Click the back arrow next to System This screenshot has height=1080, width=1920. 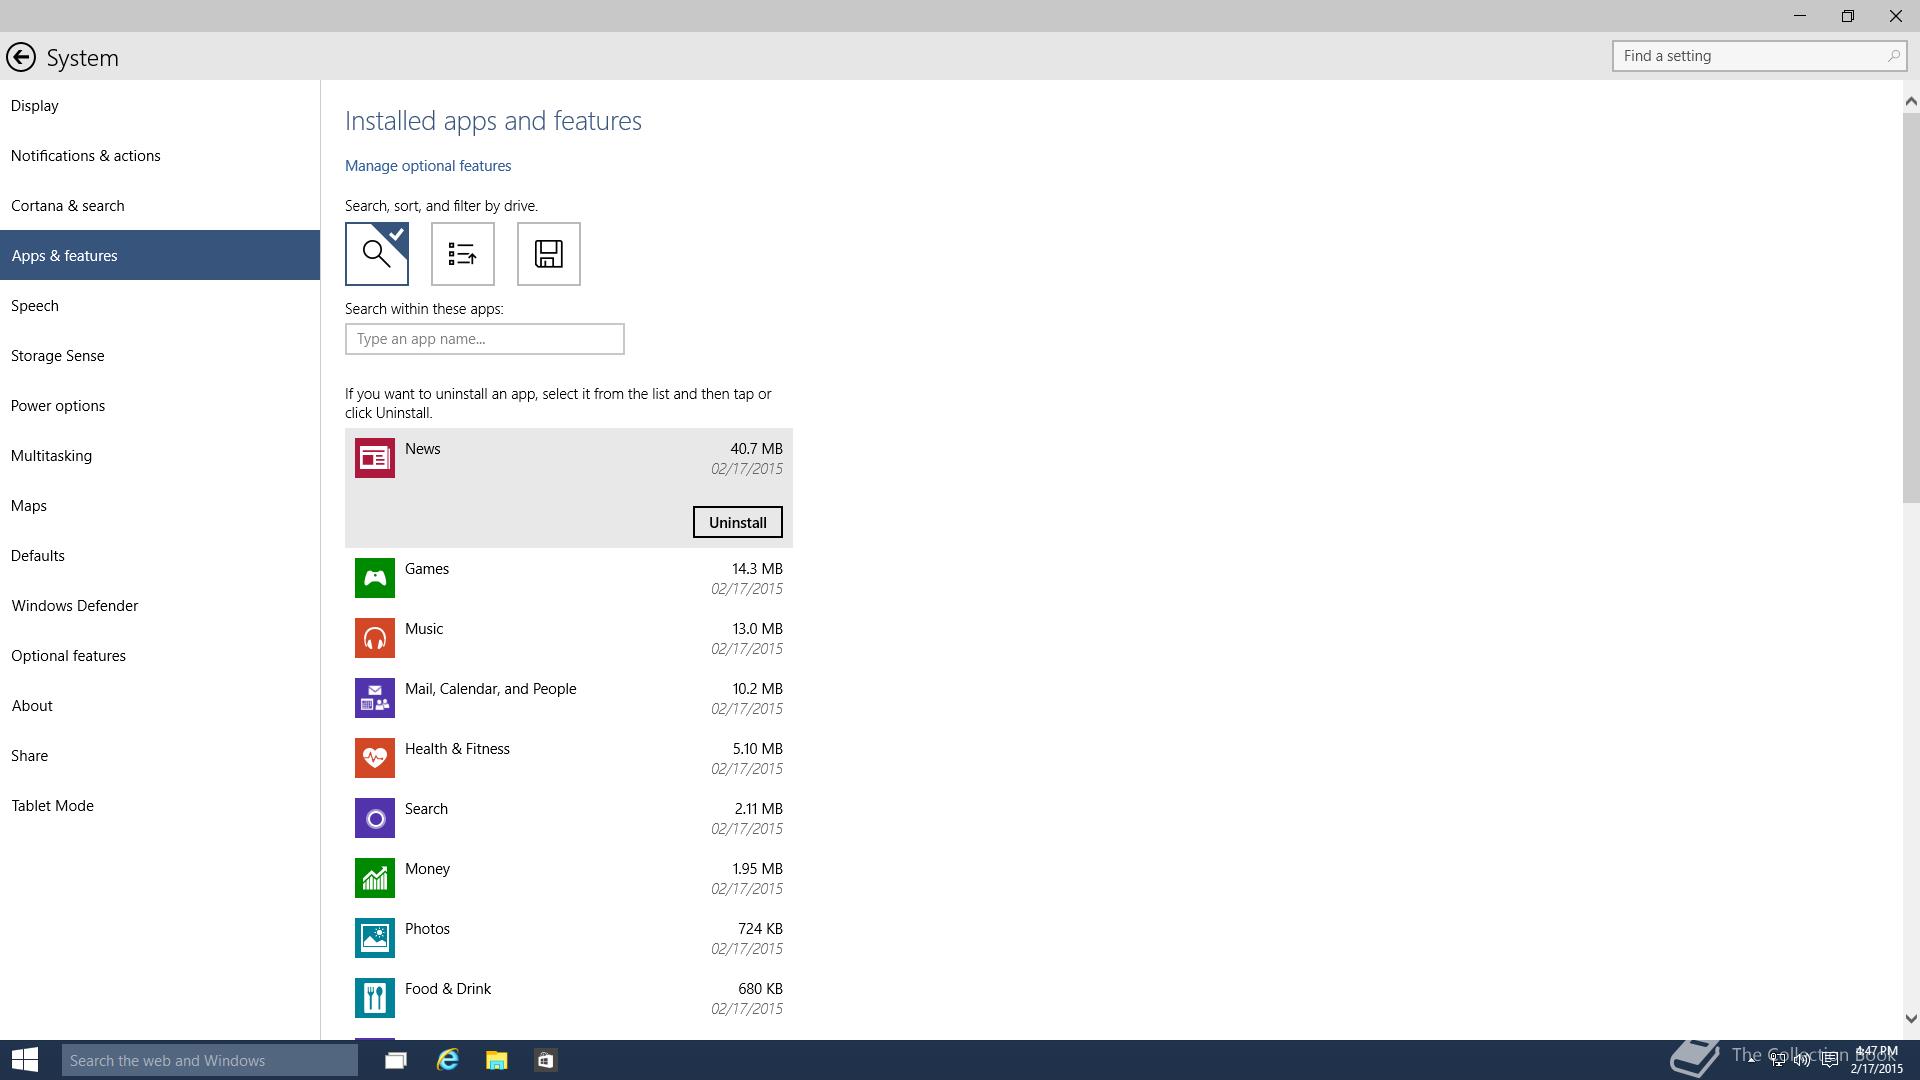coord(21,58)
